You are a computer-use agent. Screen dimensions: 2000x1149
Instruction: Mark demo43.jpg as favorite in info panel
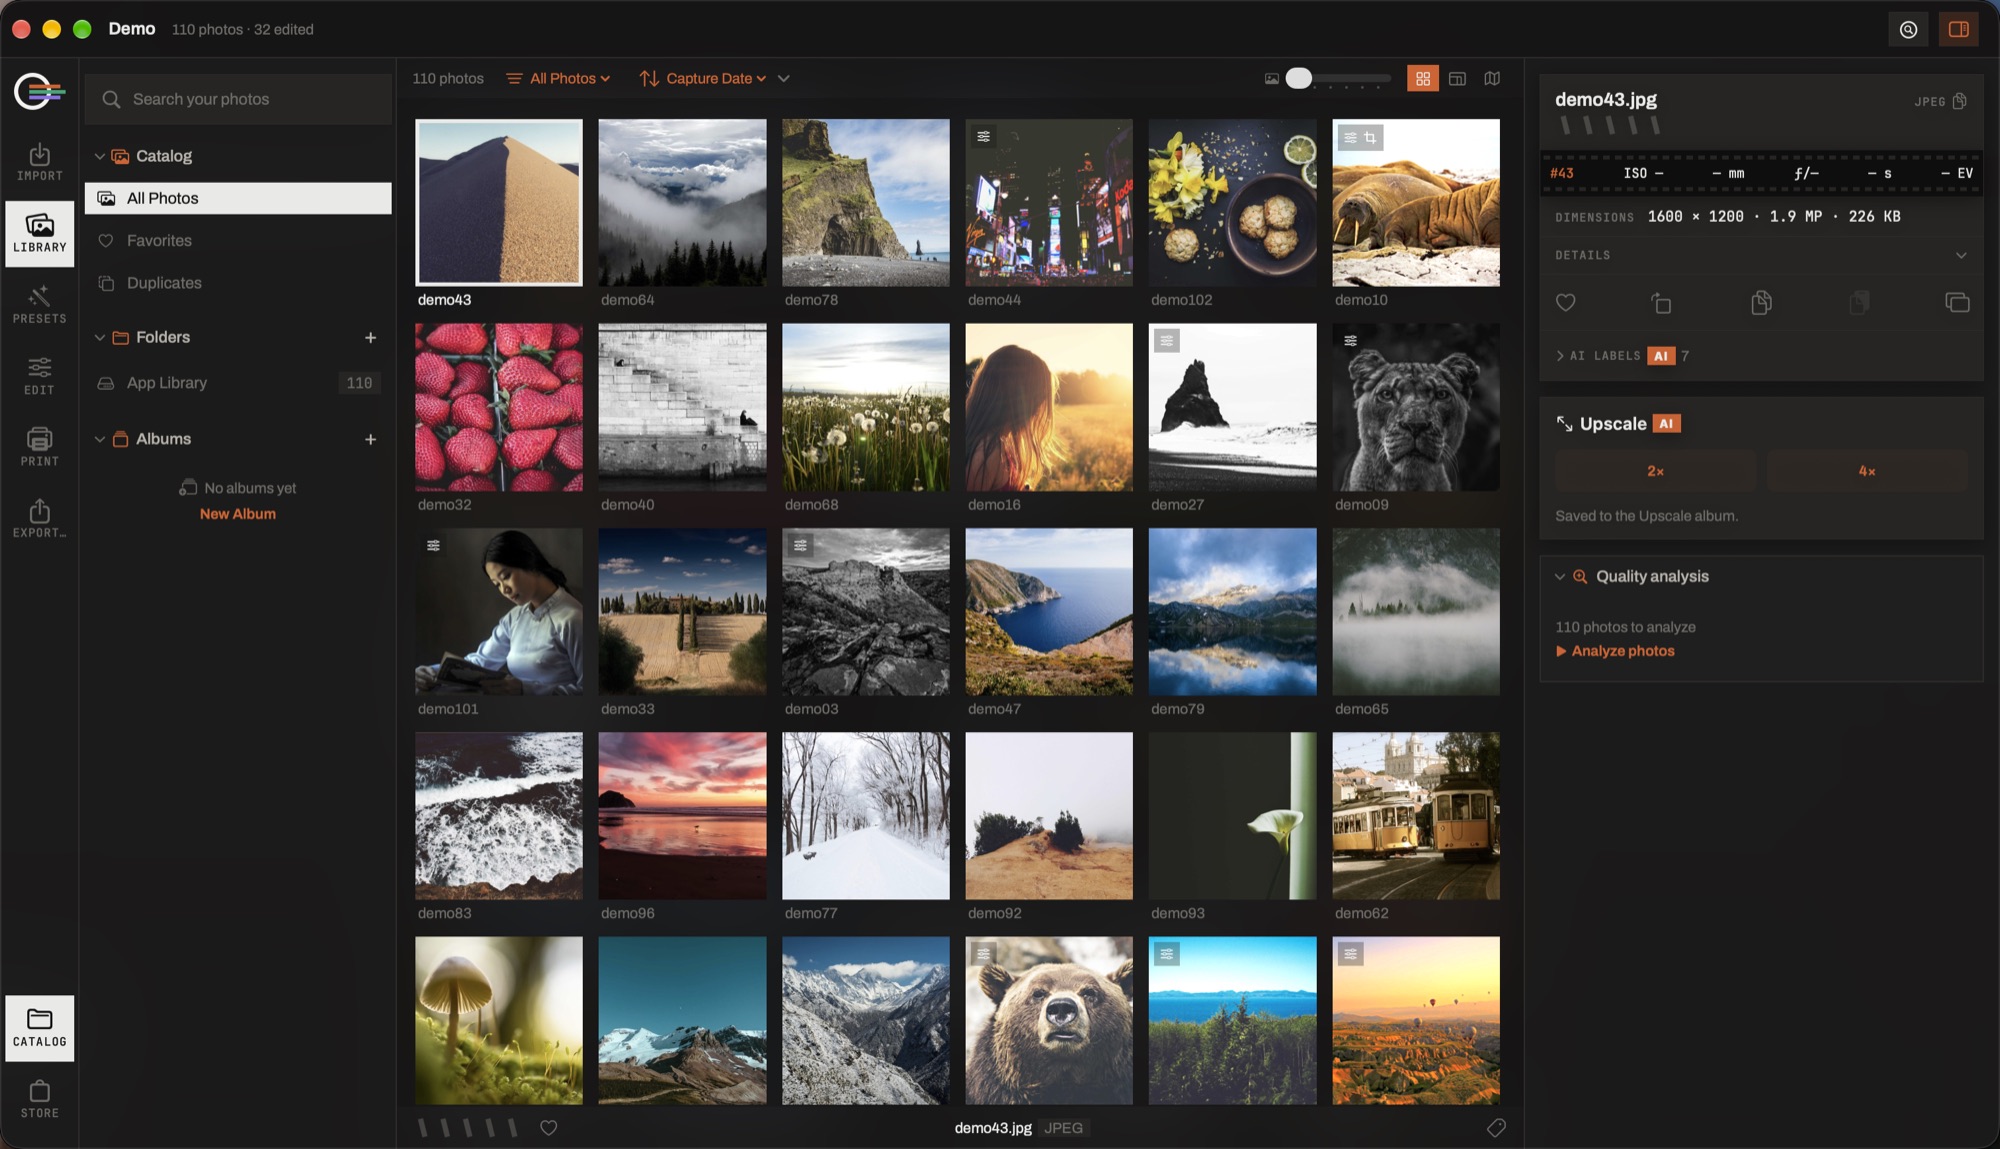coord(1566,302)
